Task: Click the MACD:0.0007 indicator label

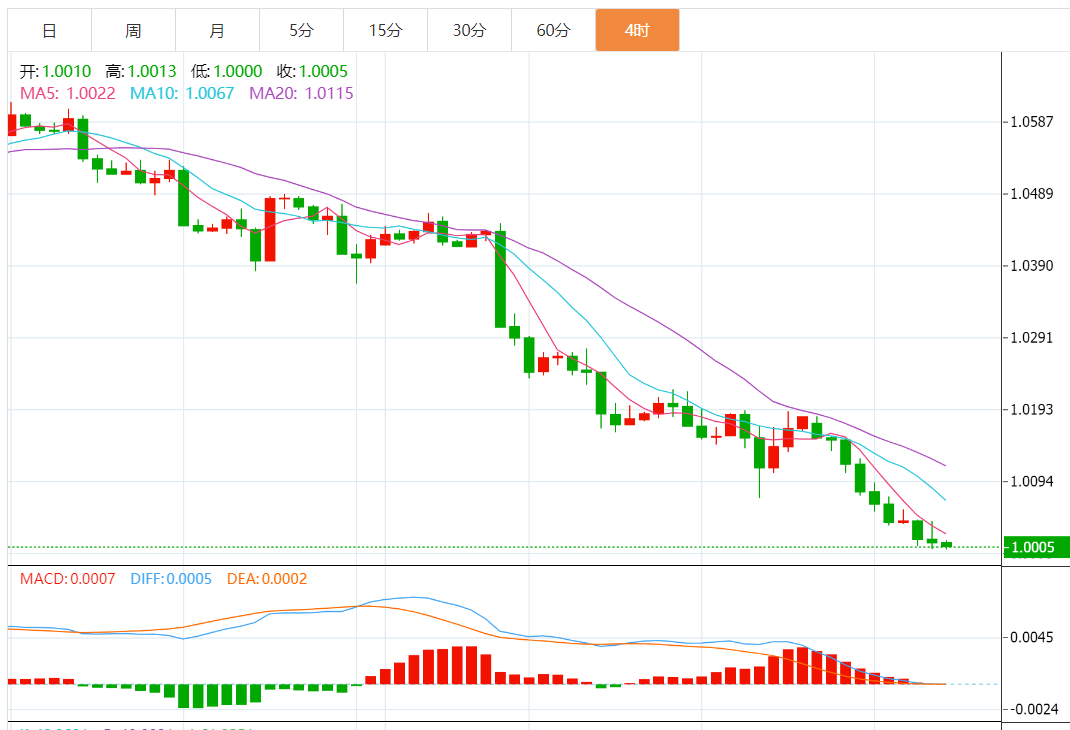Action: tap(68, 579)
